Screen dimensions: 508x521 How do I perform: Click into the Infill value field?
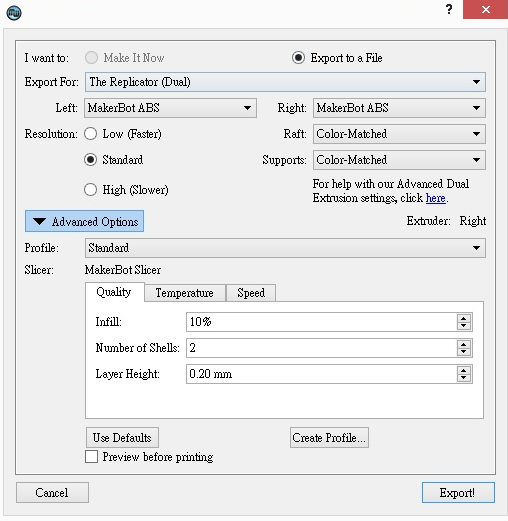pyautogui.click(x=321, y=322)
